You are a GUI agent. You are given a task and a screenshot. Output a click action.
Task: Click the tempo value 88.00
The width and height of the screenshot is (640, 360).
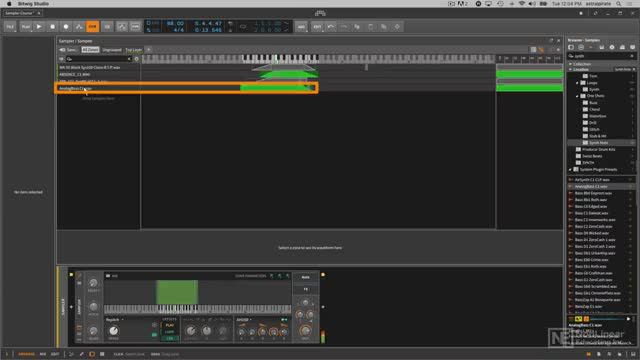(x=175, y=24)
